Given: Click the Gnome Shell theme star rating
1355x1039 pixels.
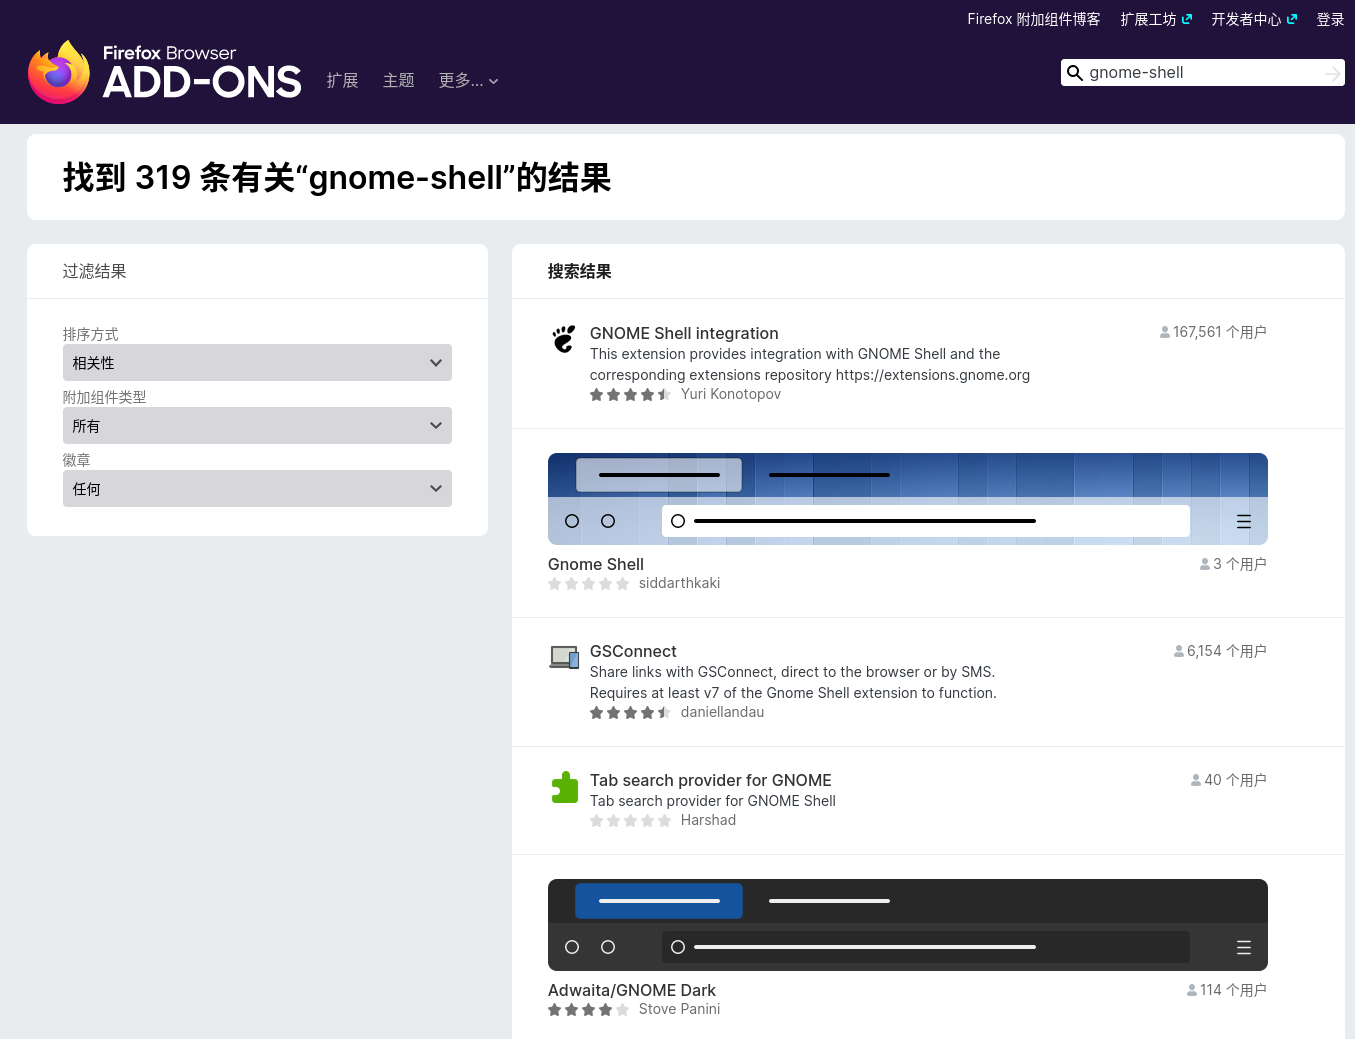Looking at the screenshot, I should [x=588, y=584].
